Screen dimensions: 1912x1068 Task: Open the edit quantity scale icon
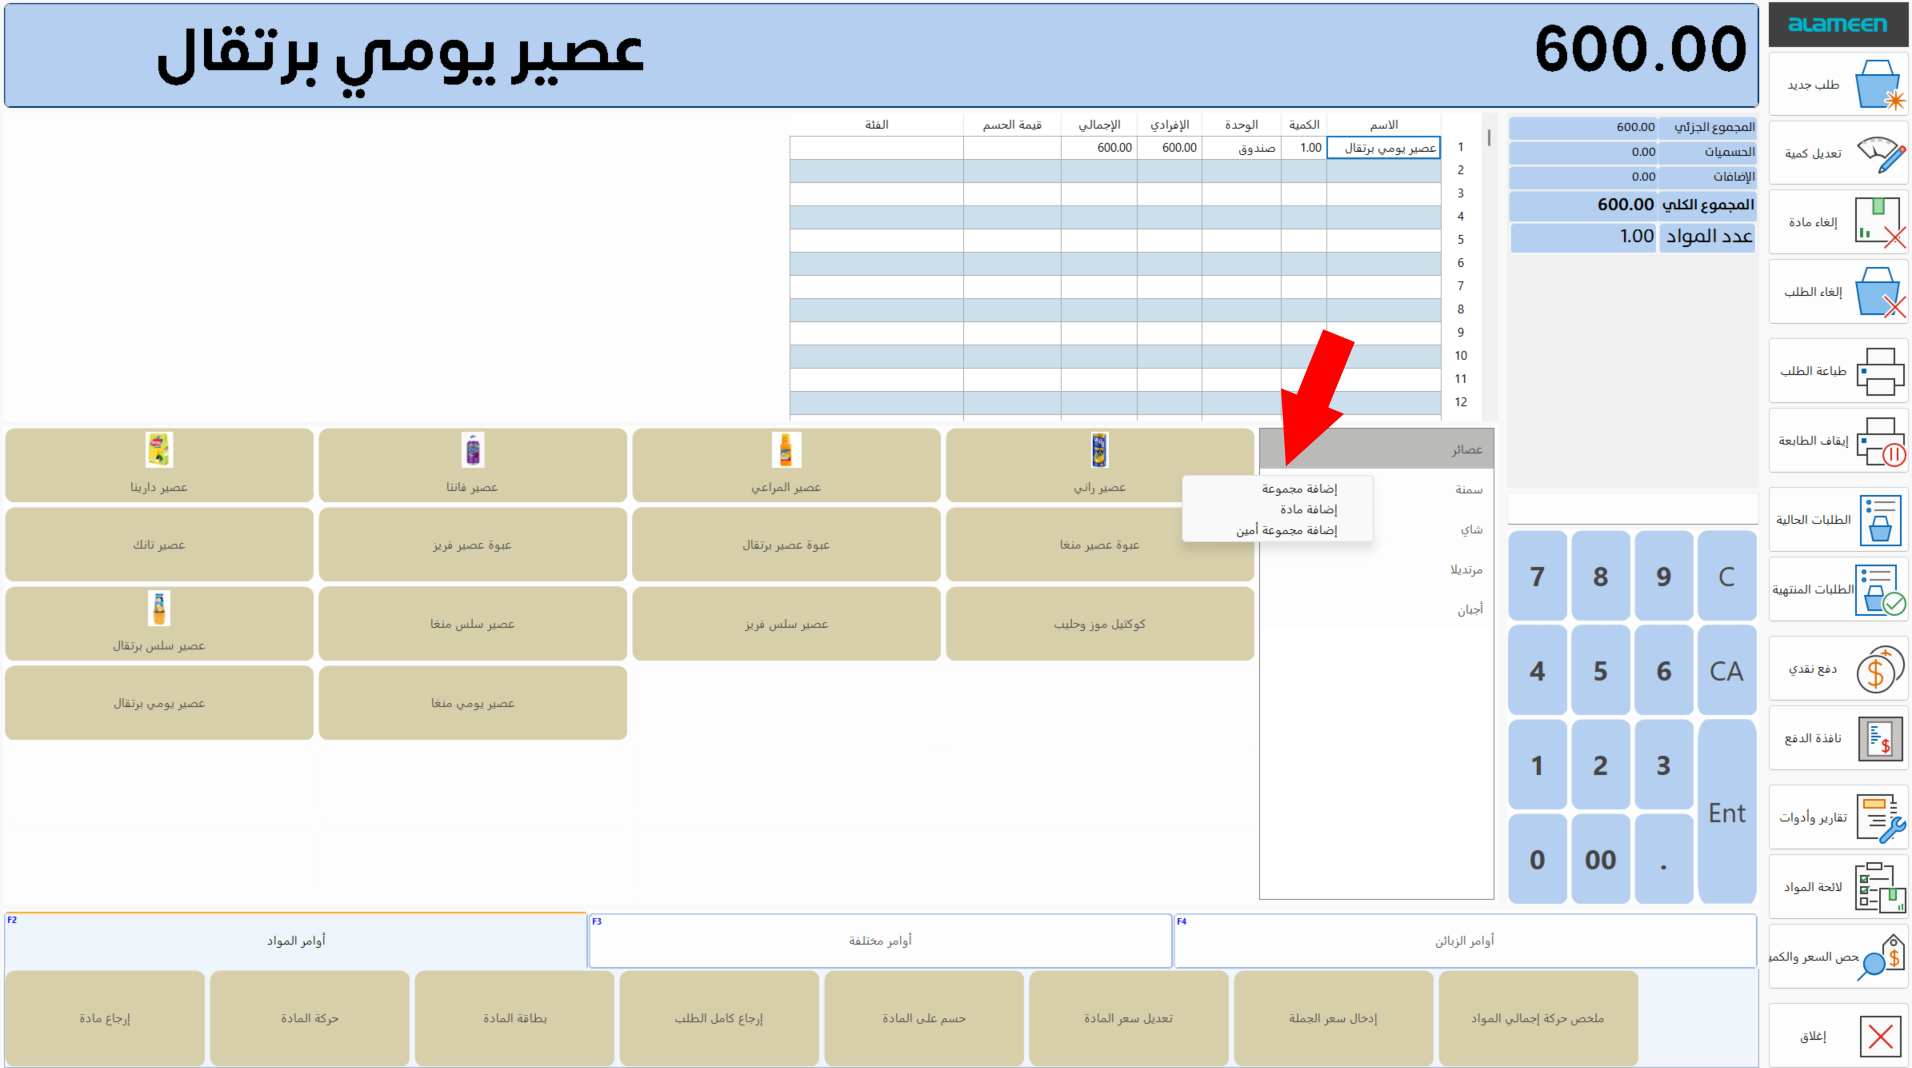click(x=1879, y=154)
